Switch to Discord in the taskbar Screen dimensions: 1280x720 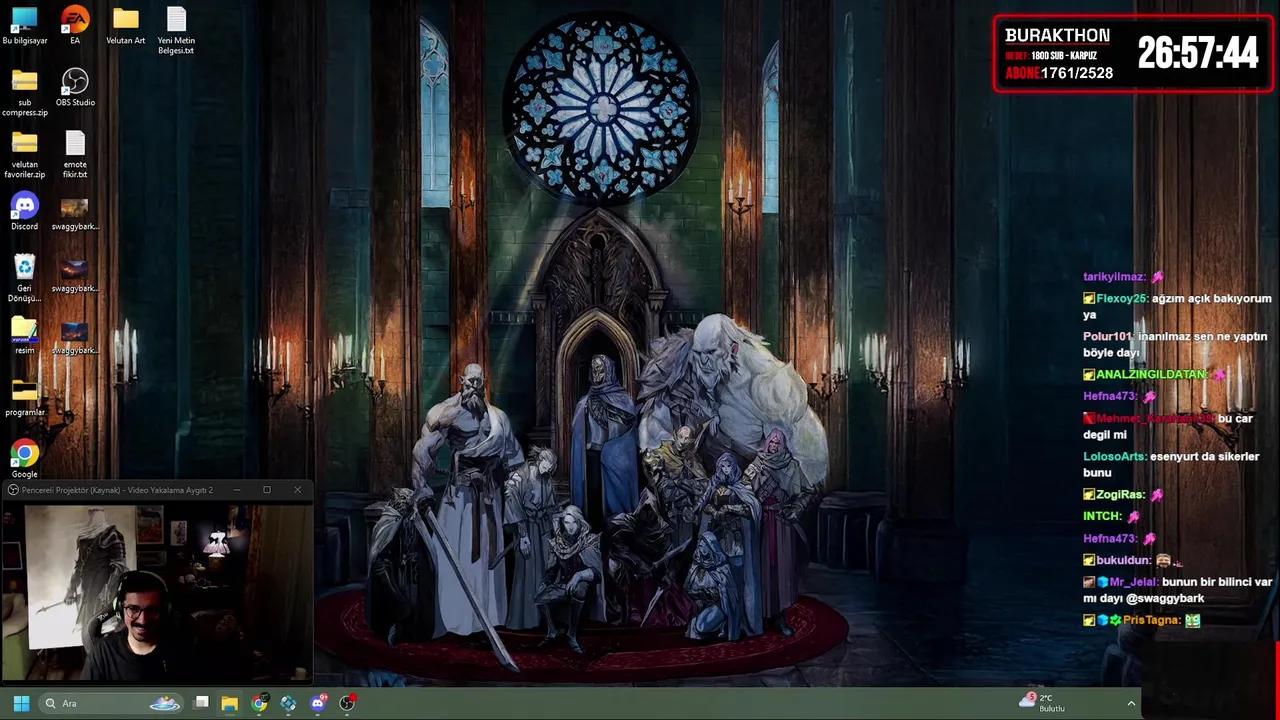[x=318, y=703]
